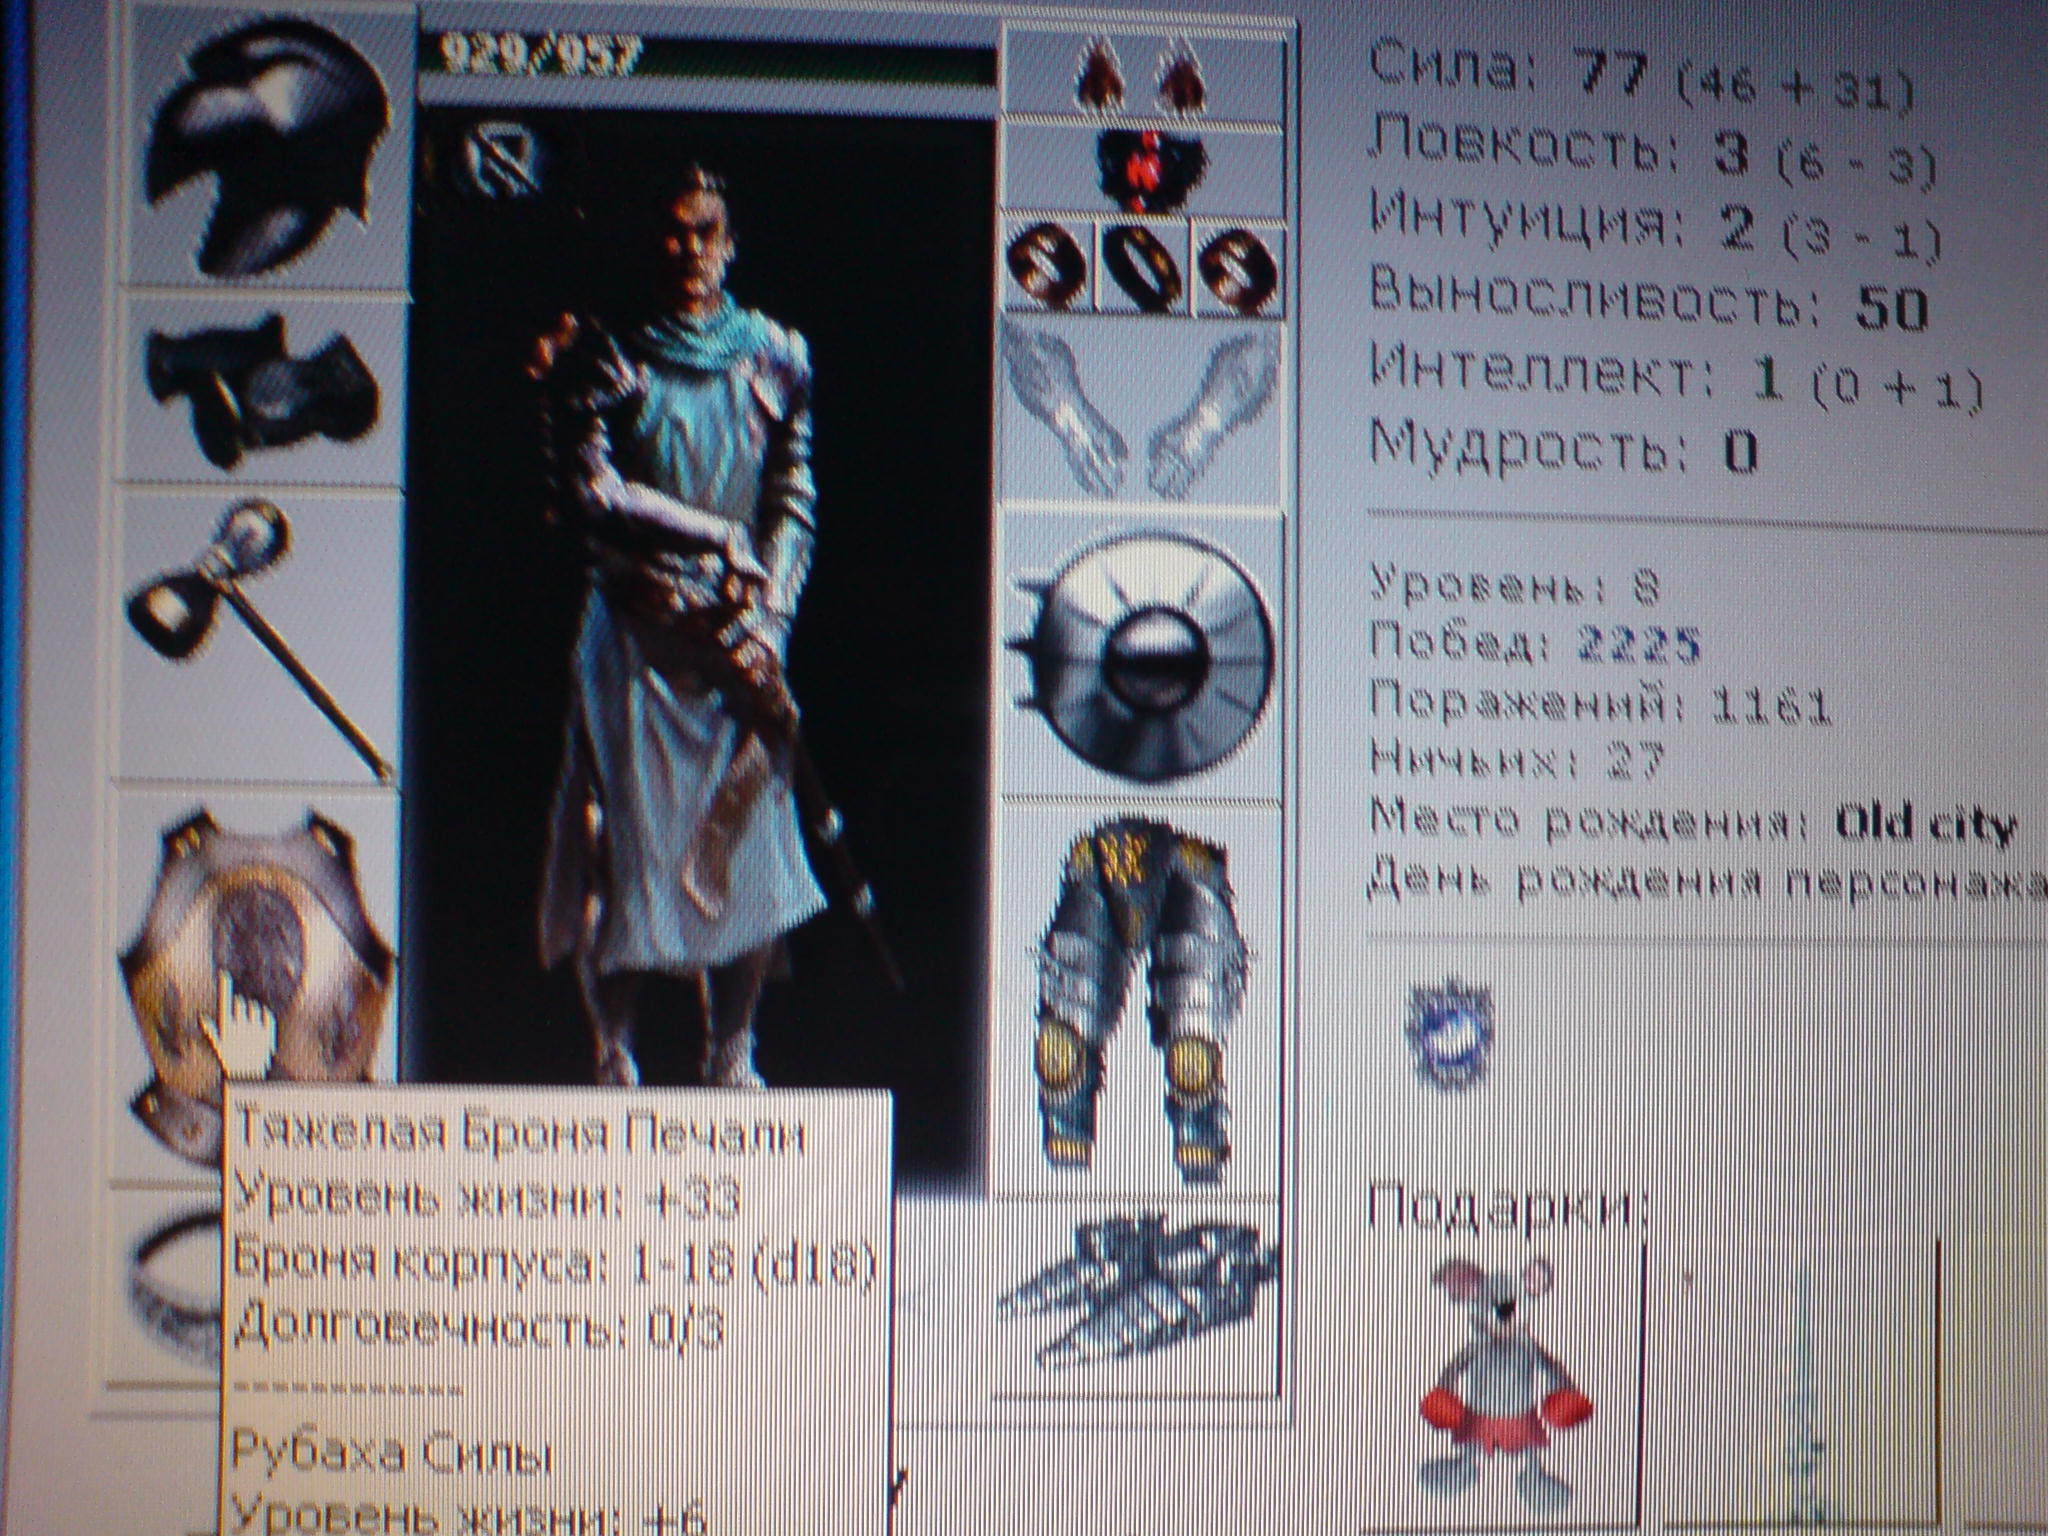Click the round shield slot
The height and width of the screenshot is (1536, 2048).
[x=1142, y=655]
